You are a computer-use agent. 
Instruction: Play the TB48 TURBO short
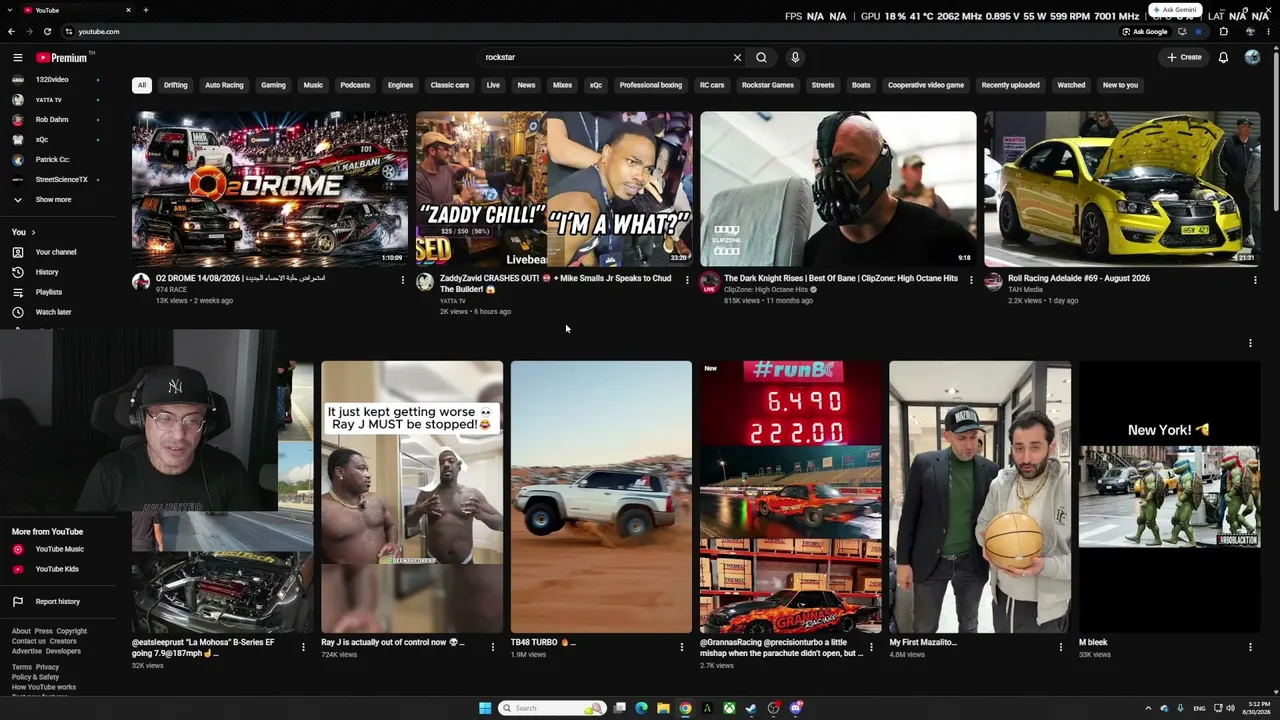601,497
